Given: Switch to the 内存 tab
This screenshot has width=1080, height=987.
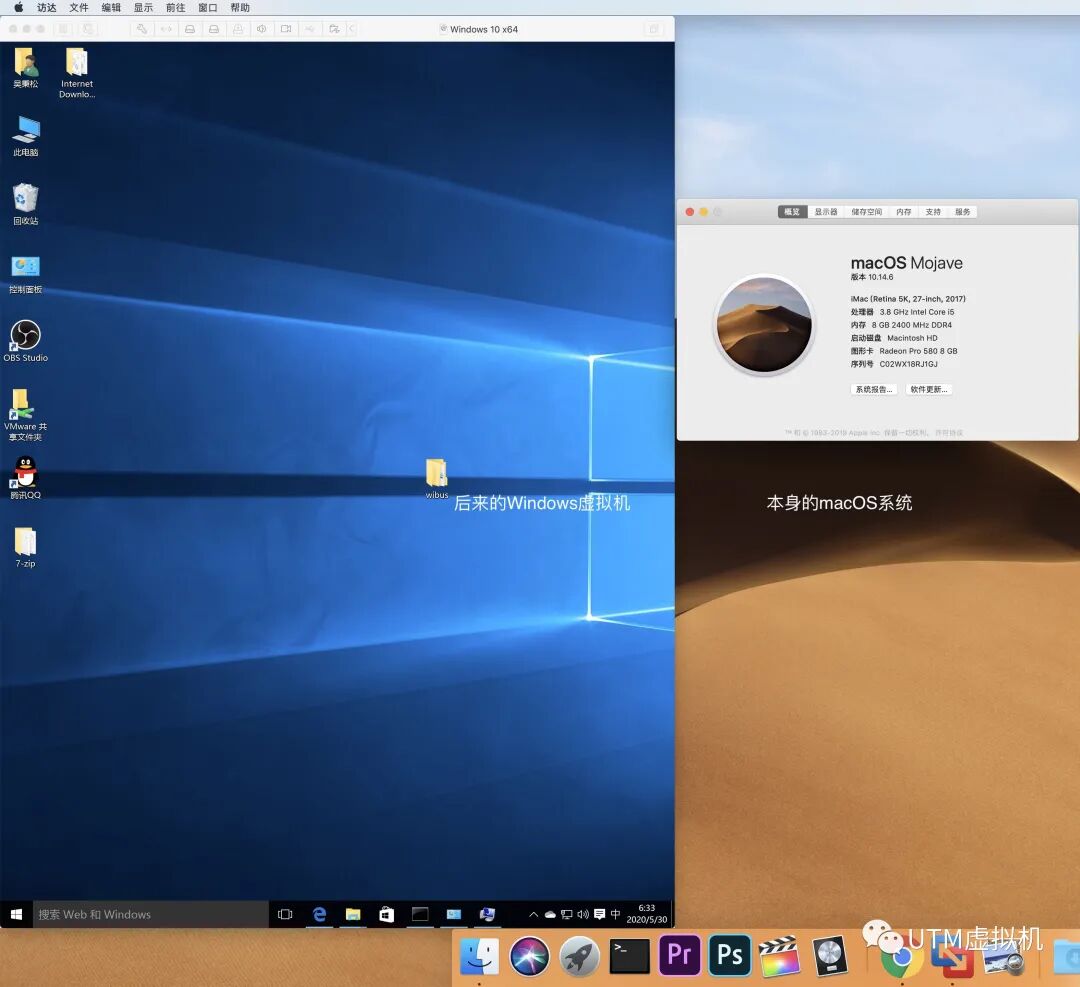Looking at the screenshot, I should pos(904,211).
